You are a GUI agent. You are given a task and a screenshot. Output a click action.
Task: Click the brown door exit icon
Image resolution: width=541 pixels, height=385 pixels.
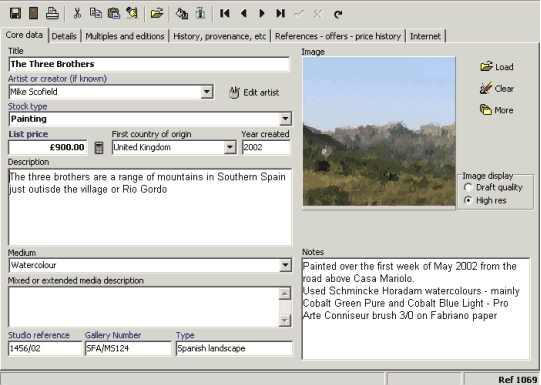tap(33, 13)
